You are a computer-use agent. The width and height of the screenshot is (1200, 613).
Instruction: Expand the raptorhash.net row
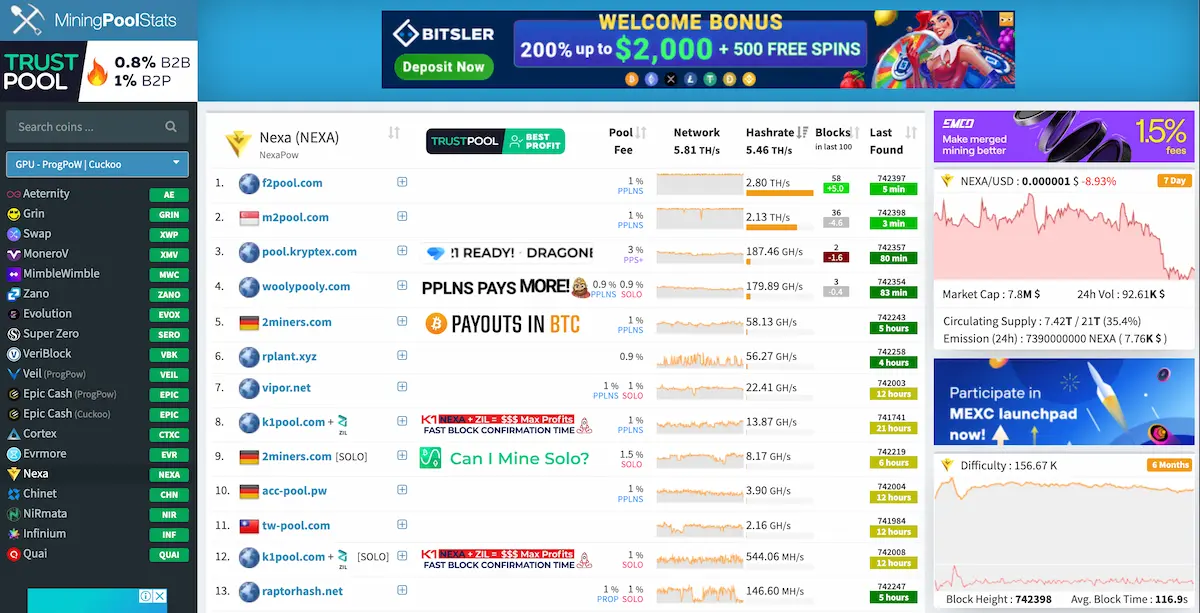(x=402, y=590)
